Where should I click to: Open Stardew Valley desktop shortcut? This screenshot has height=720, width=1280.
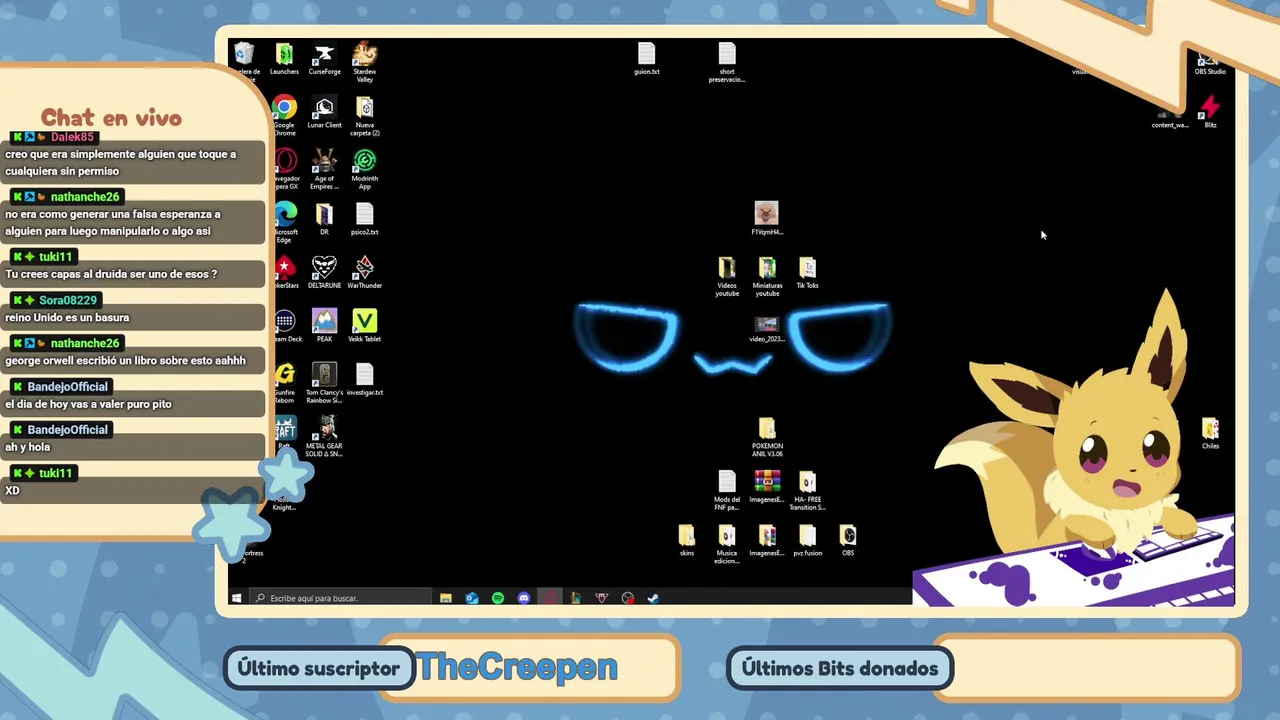365,62
